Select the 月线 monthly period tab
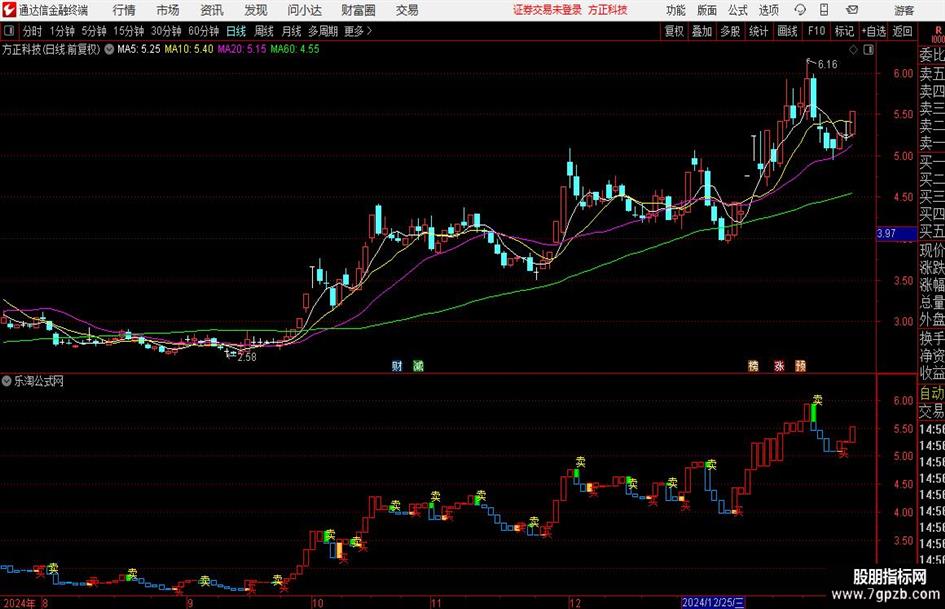This screenshot has width=945, height=609. [x=291, y=31]
